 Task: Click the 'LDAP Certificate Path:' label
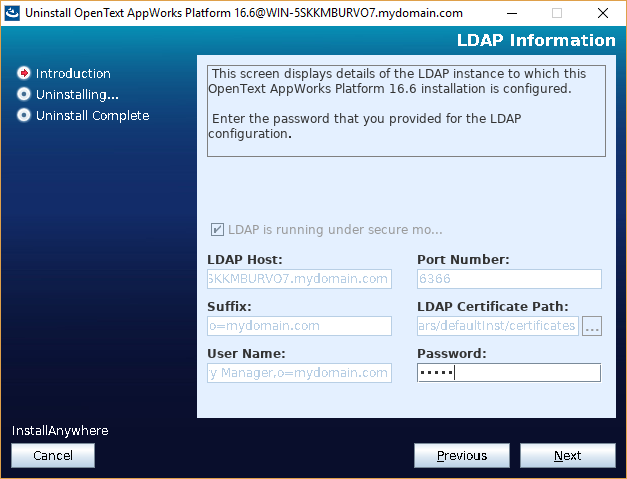493,307
